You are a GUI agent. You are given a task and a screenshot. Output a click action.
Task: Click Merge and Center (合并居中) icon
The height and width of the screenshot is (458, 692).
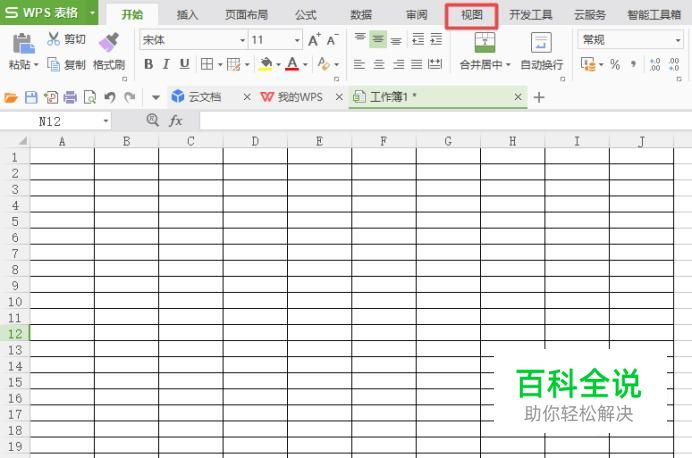[x=485, y=42]
